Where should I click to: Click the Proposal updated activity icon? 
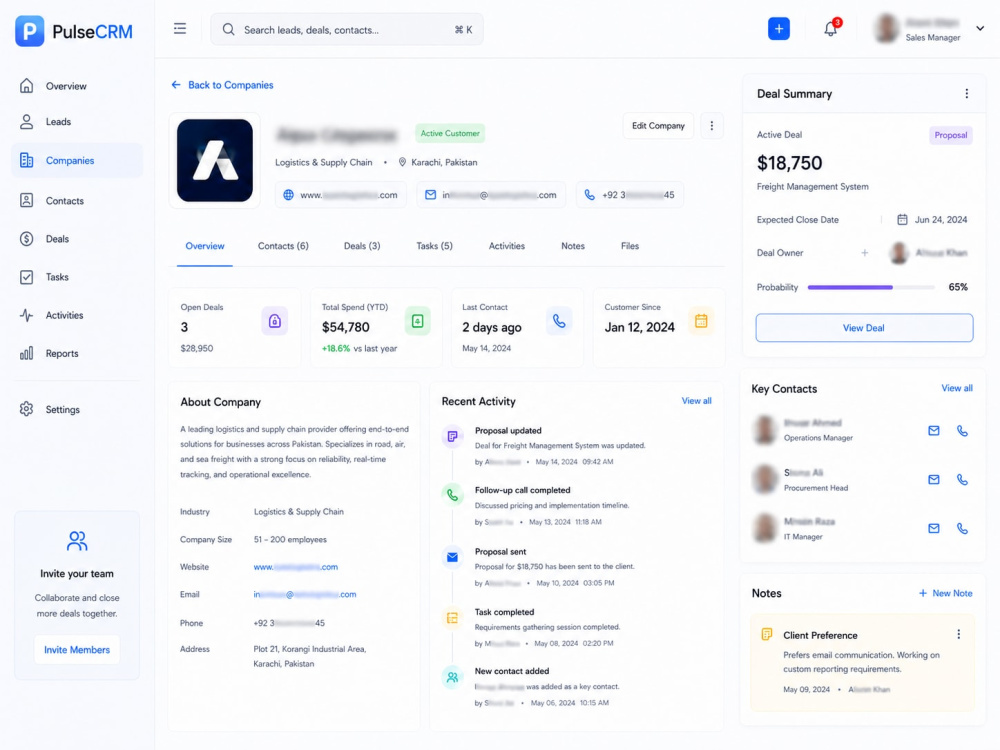tap(452, 436)
